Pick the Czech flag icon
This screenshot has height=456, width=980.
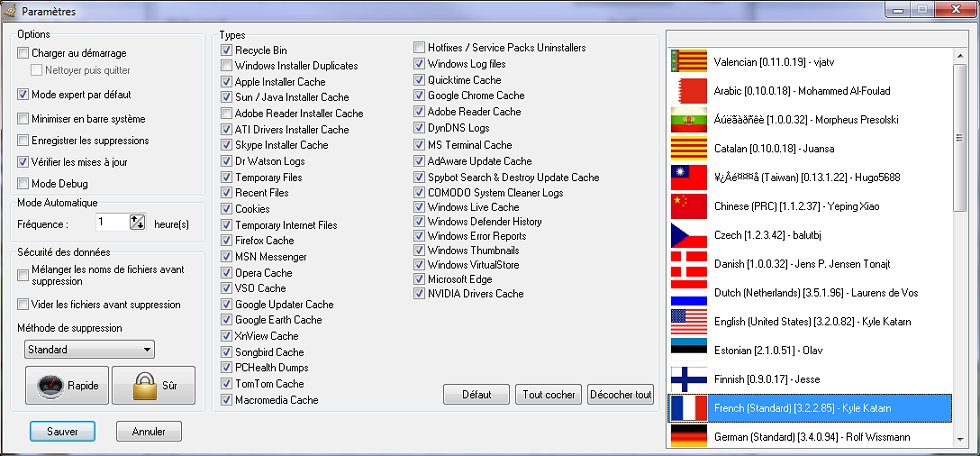point(689,235)
